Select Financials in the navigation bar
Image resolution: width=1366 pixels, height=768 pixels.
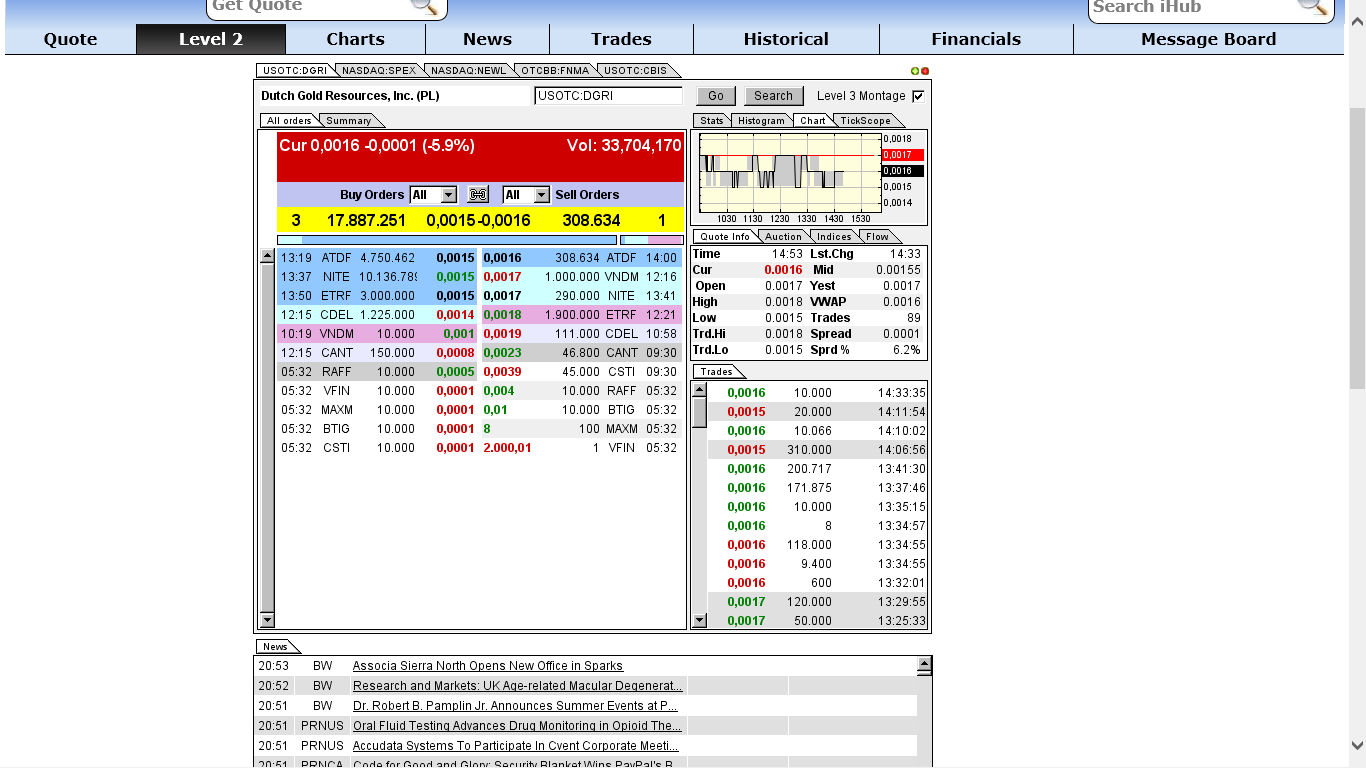pyautogui.click(x=976, y=39)
